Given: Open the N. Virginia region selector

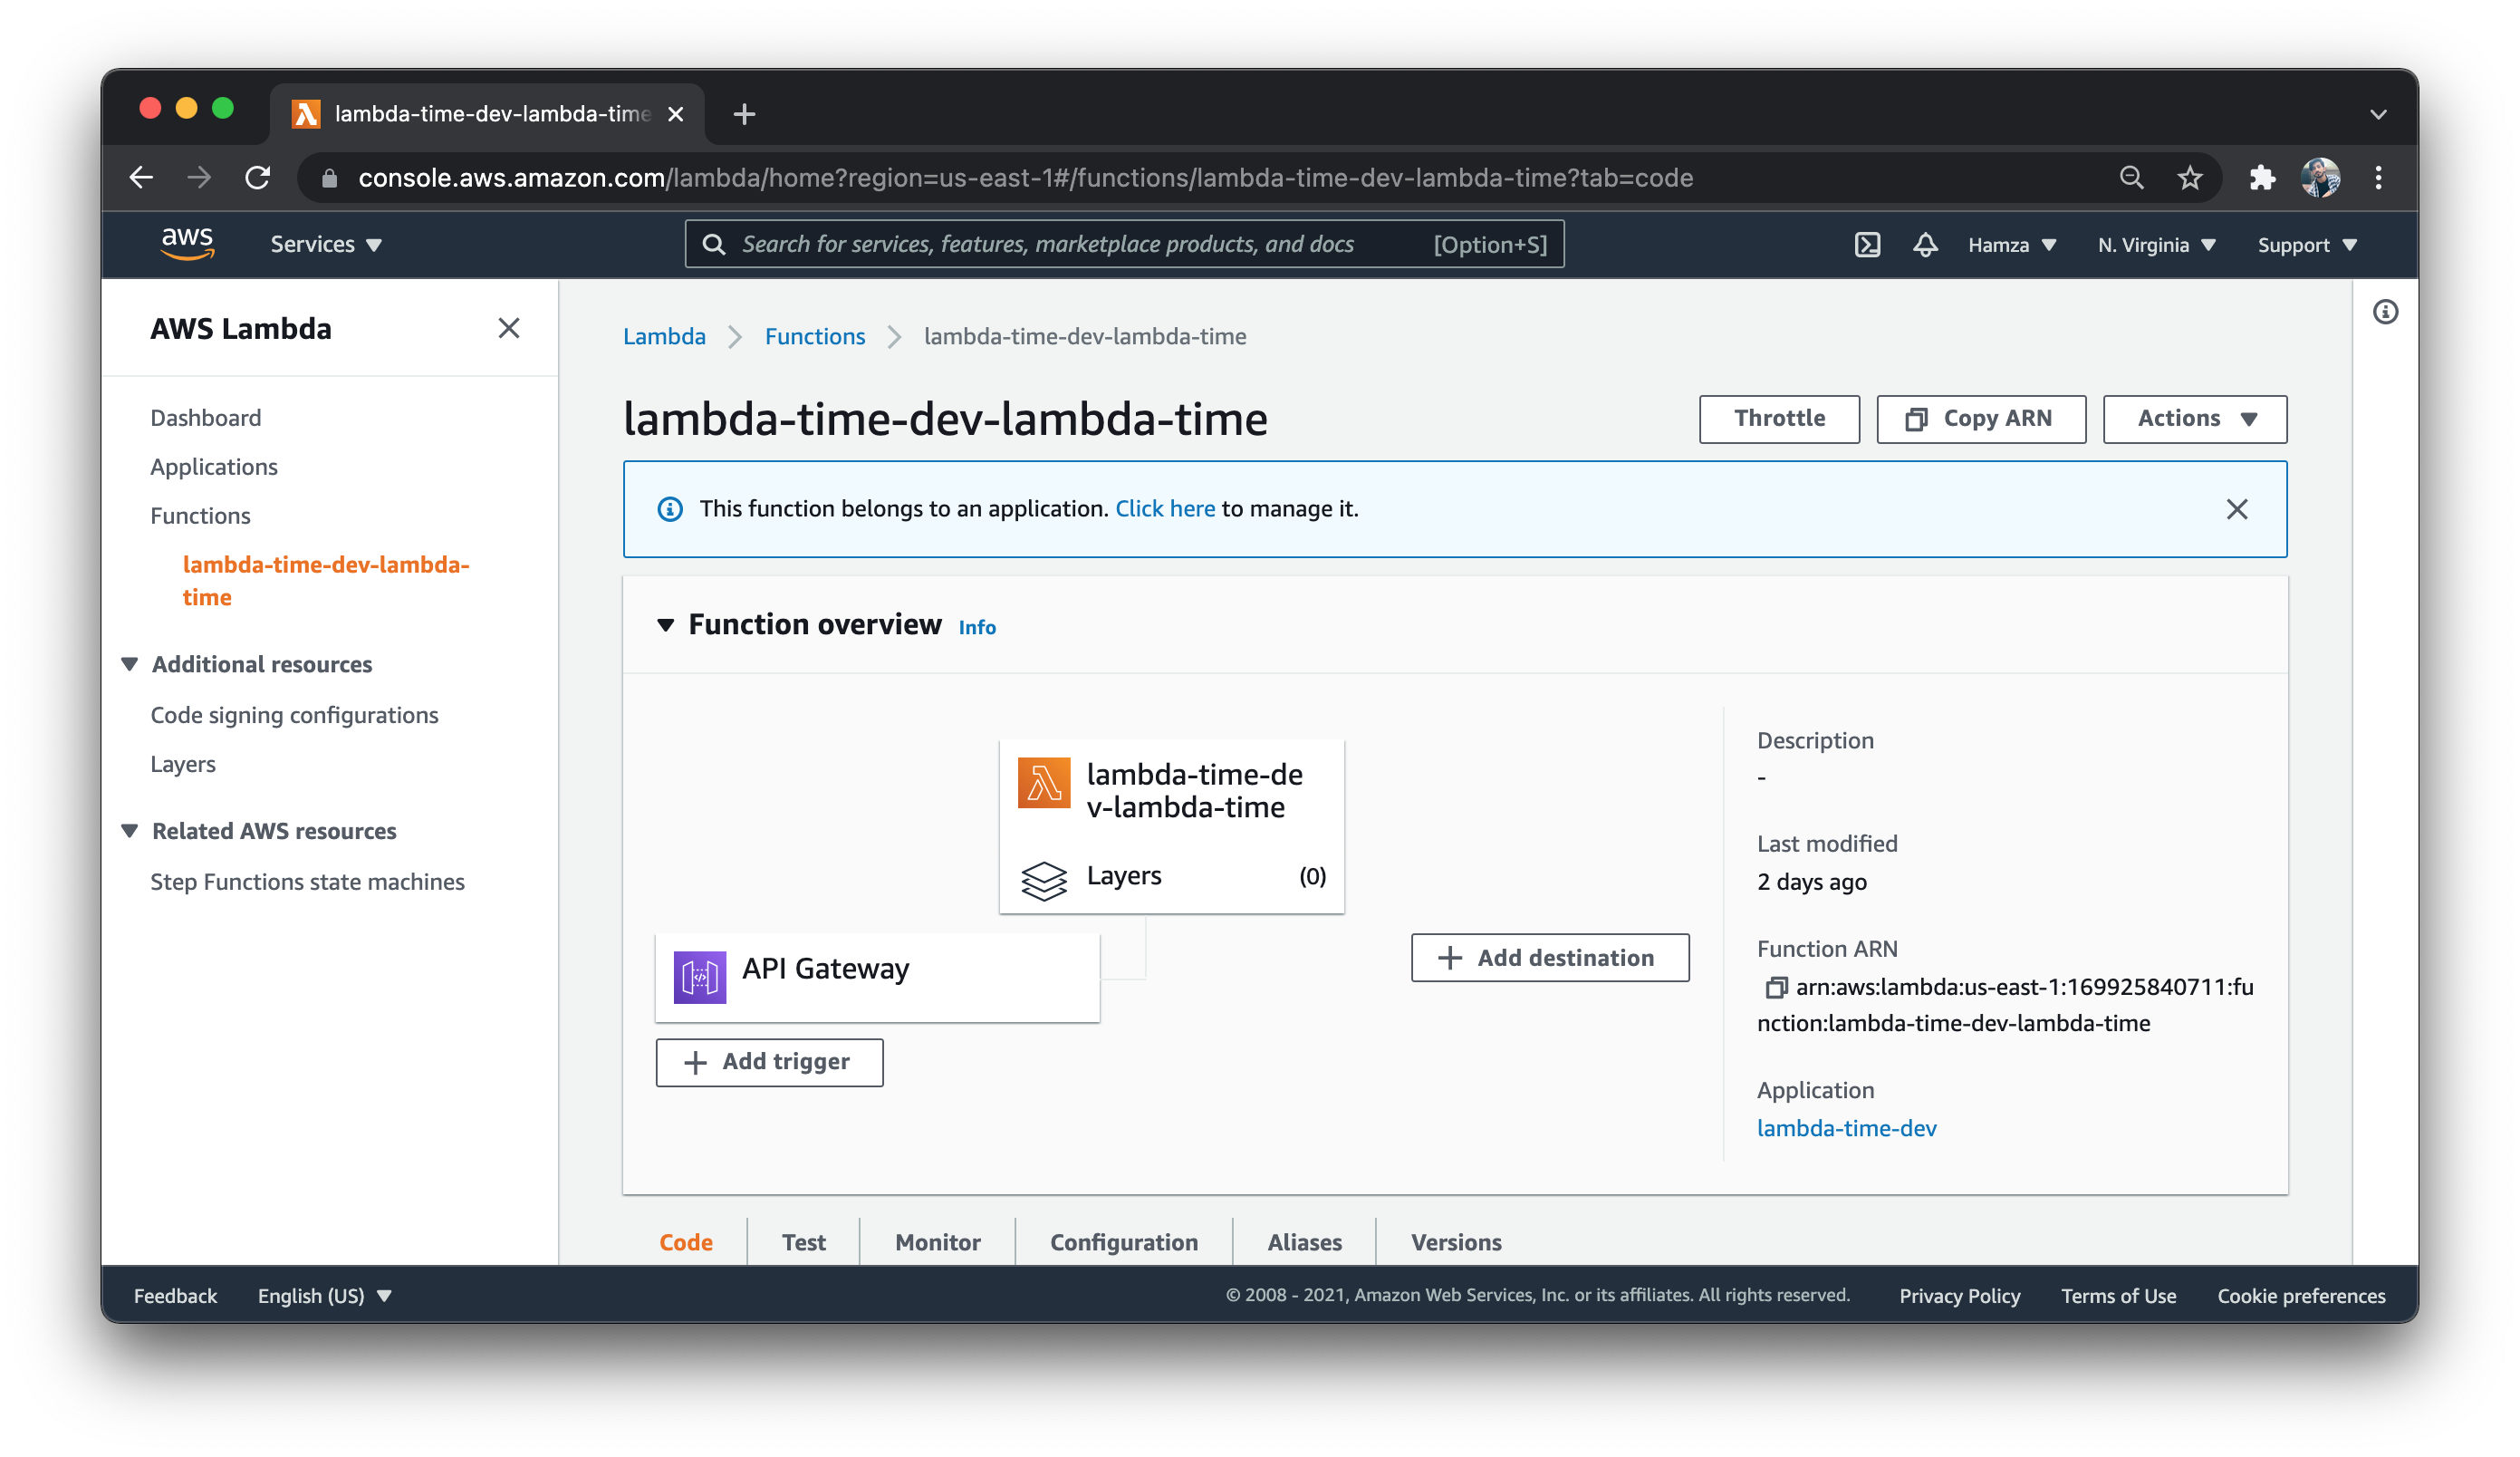Looking at the screenshot, I should pos(2157,245).
